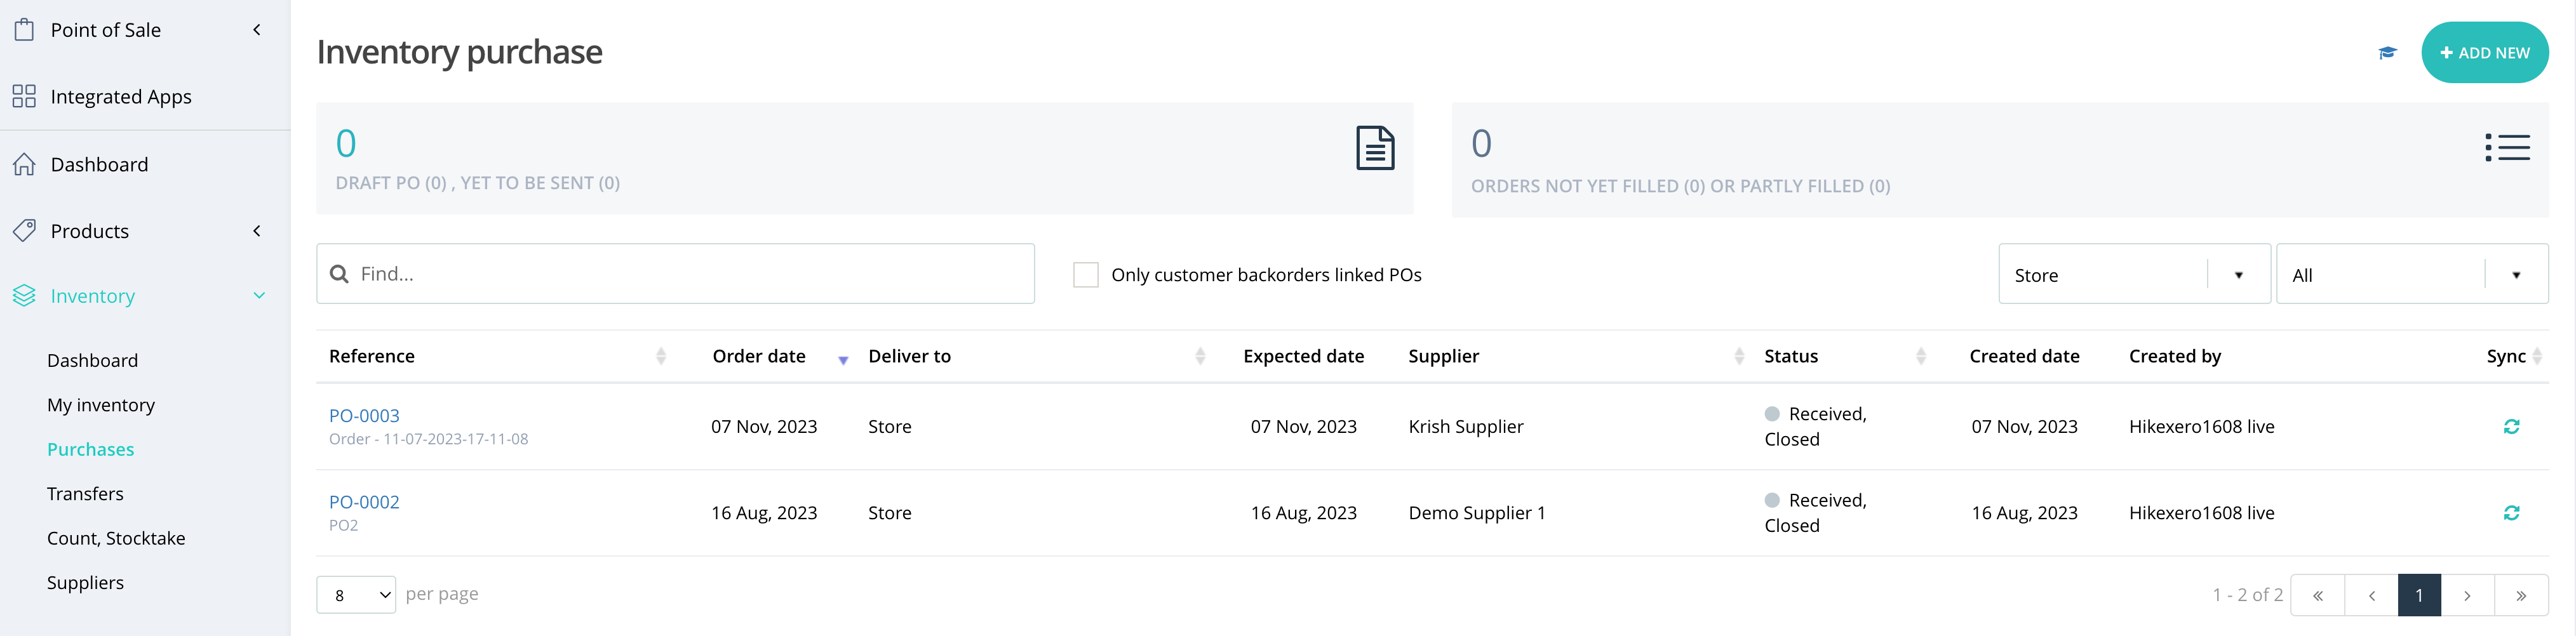Screen dimensions: 2576x636
Task: Click the Dashboard home icon
Action: point(24,164)
